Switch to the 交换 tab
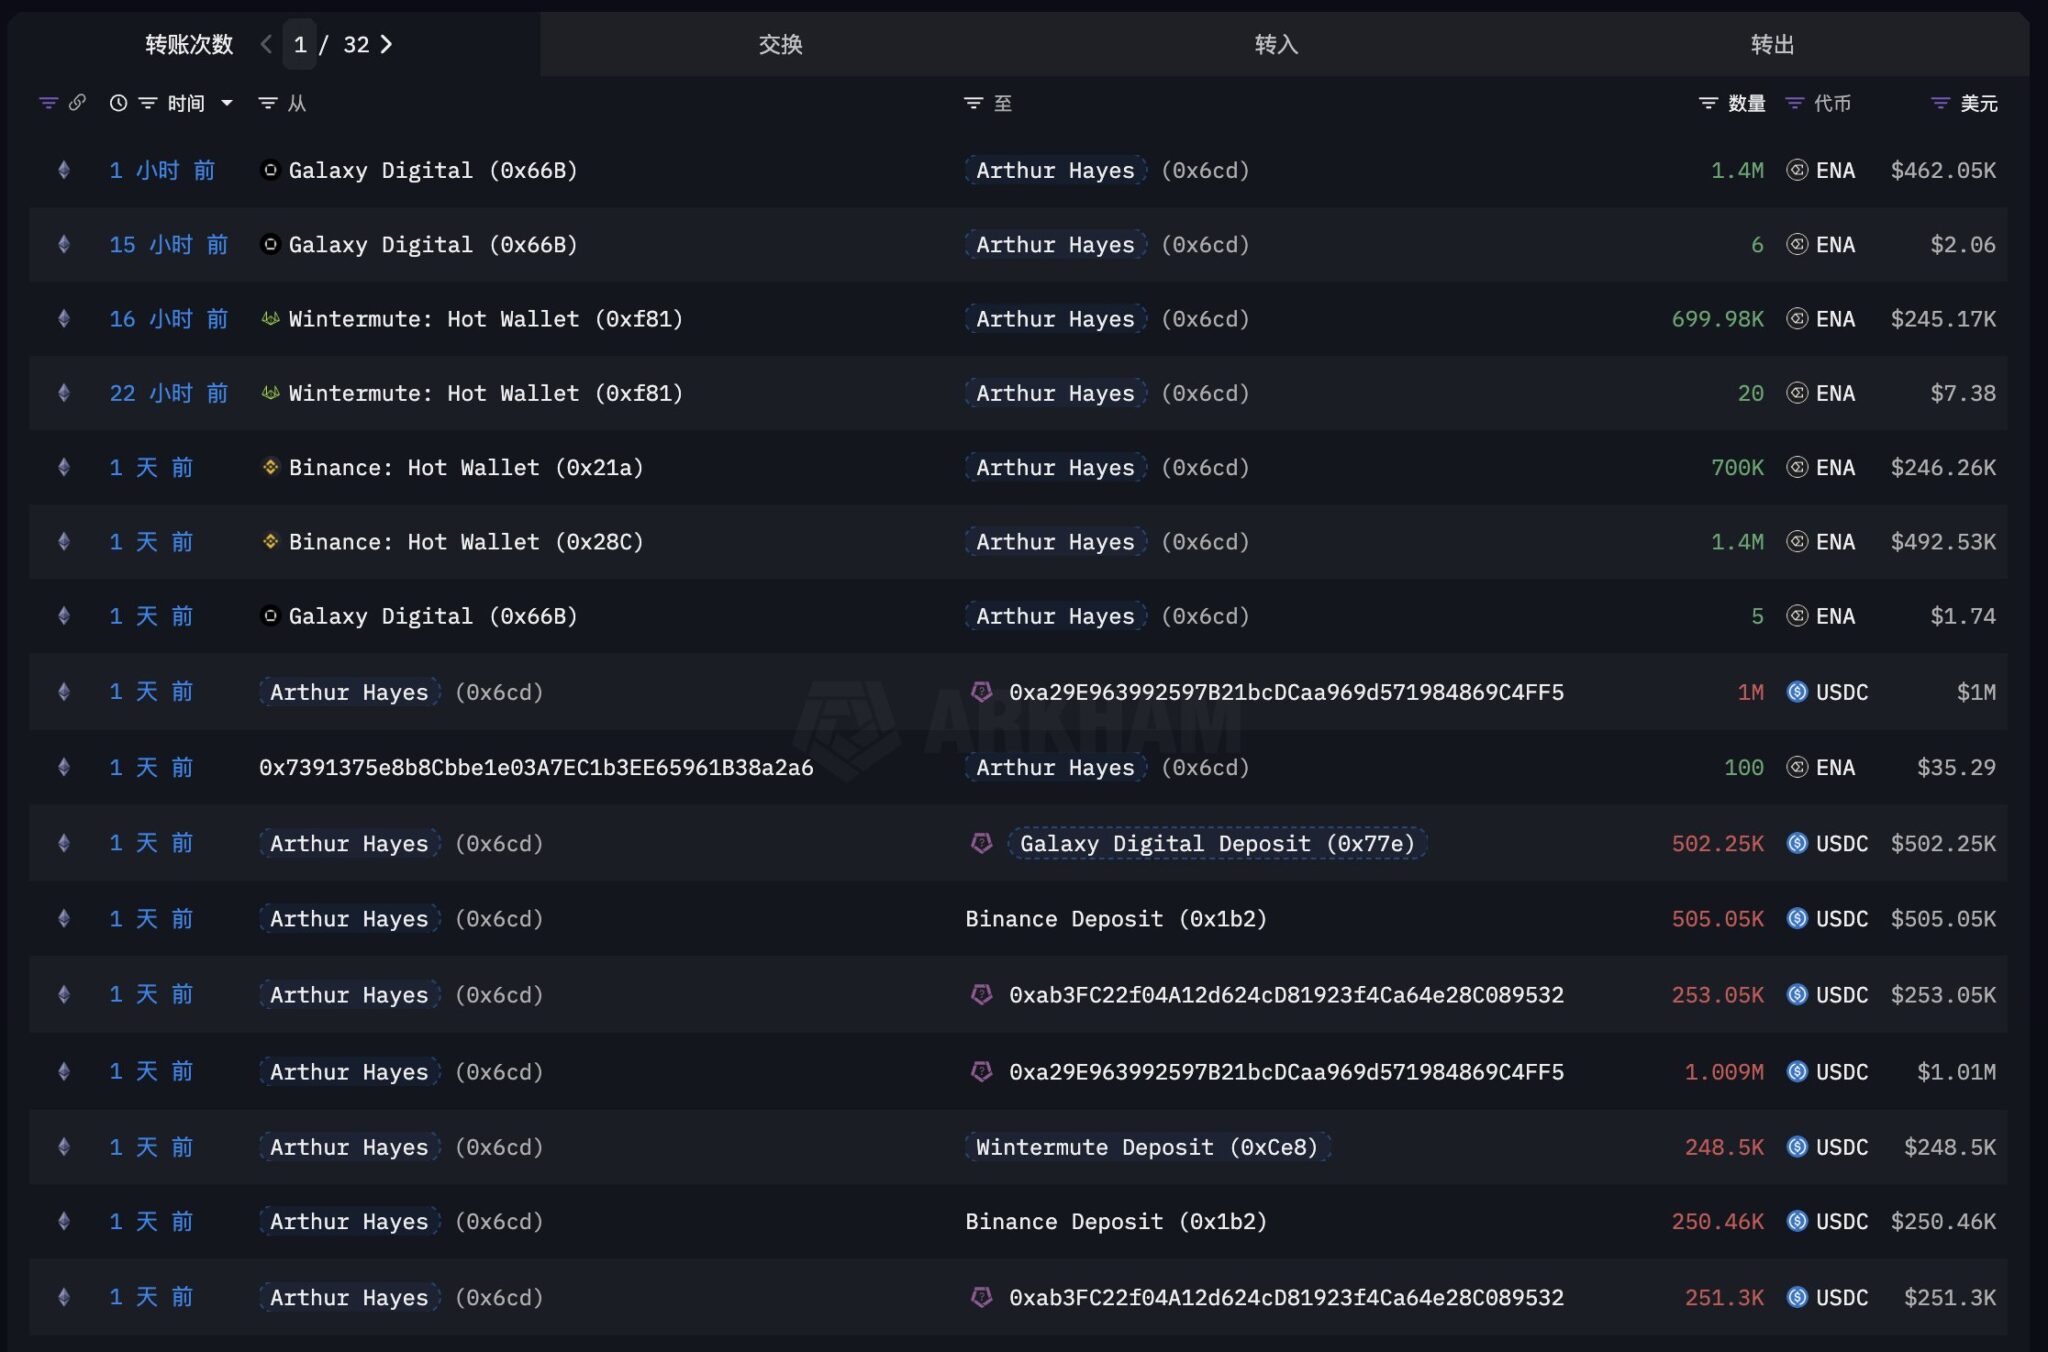 click(x=780, y=44)
